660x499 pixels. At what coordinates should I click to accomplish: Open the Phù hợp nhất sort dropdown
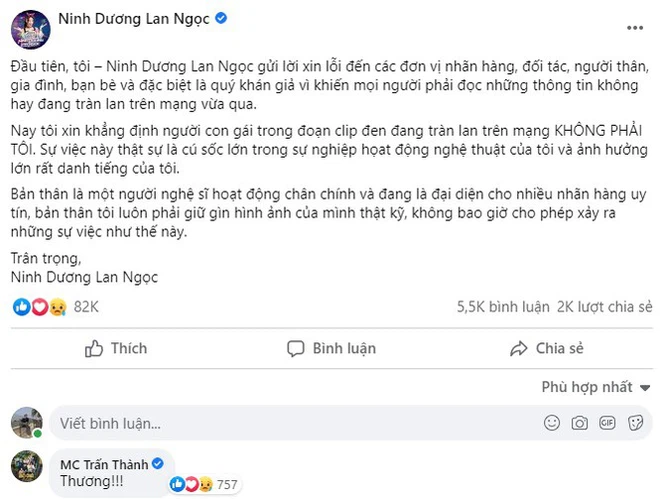pyautogui.click(x=597, y=387)
